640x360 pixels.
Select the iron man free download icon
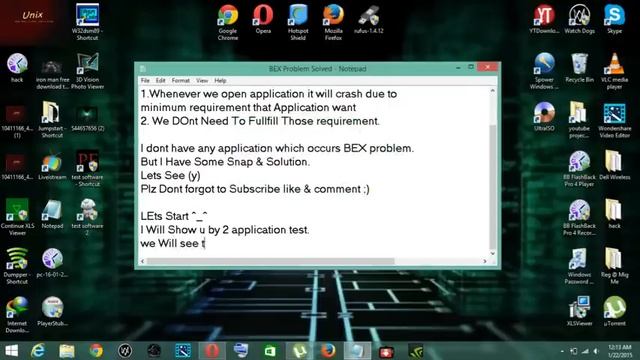[52, 74]
